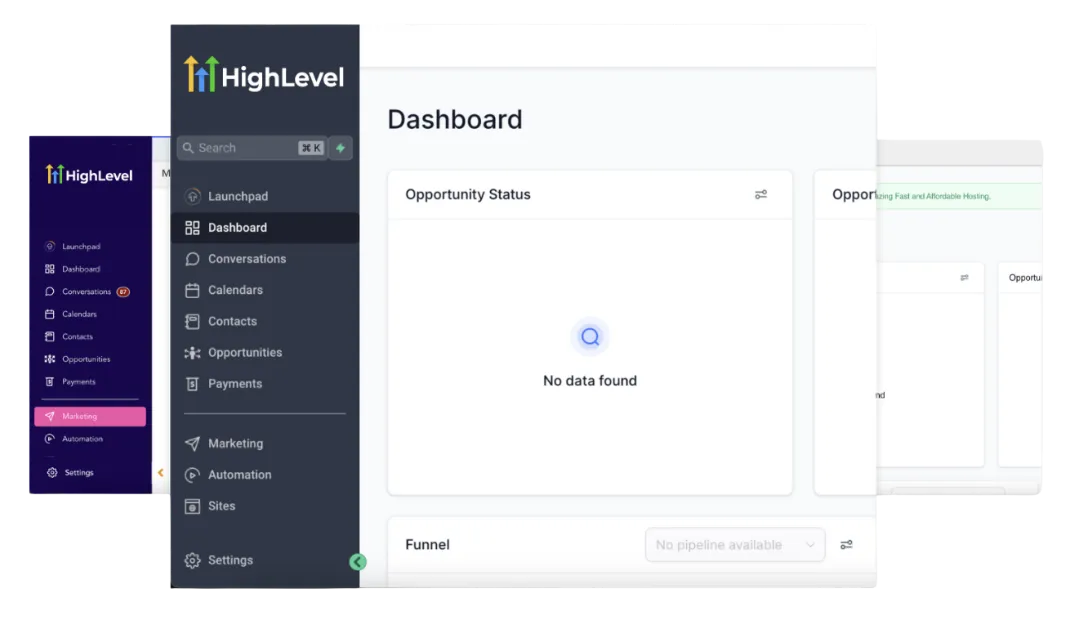
Task: Click the No data found message
Action: pyautogui.click(x=590, y=381)
